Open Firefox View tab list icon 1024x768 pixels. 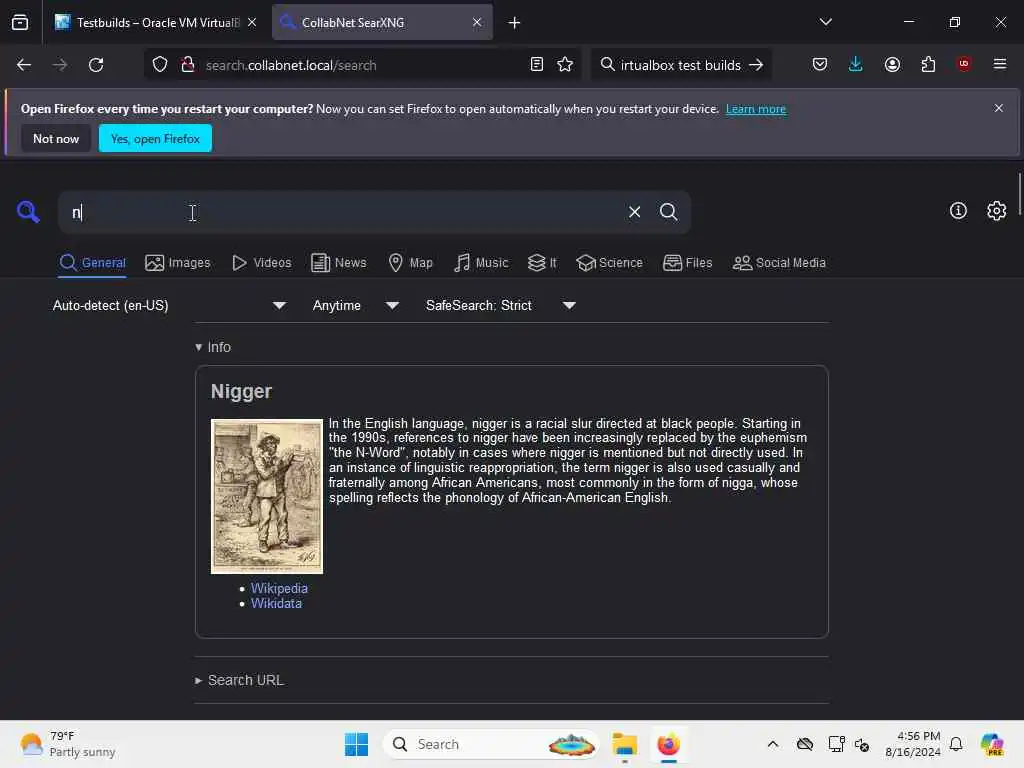point(20,22)
